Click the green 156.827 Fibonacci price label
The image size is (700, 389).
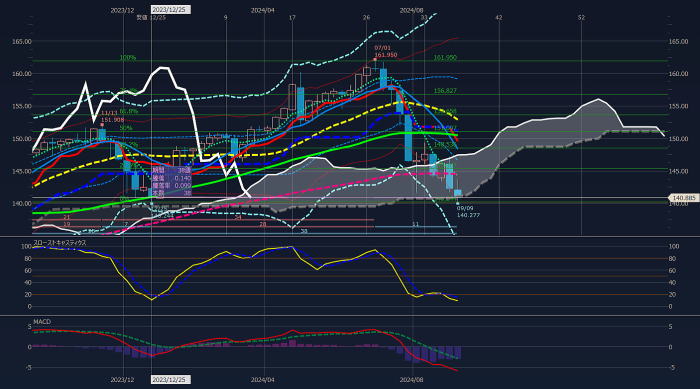[445, 91]
